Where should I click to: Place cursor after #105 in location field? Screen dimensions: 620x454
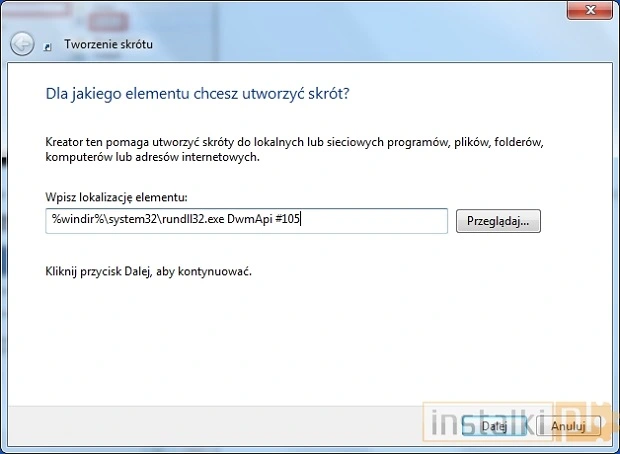tap(302, 221)
